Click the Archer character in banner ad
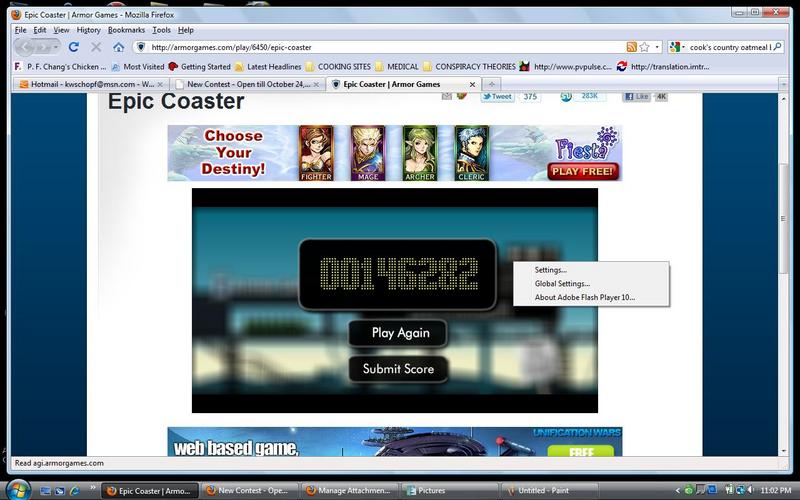This screenshot has width=800, height=500. [x=420, y=153]
